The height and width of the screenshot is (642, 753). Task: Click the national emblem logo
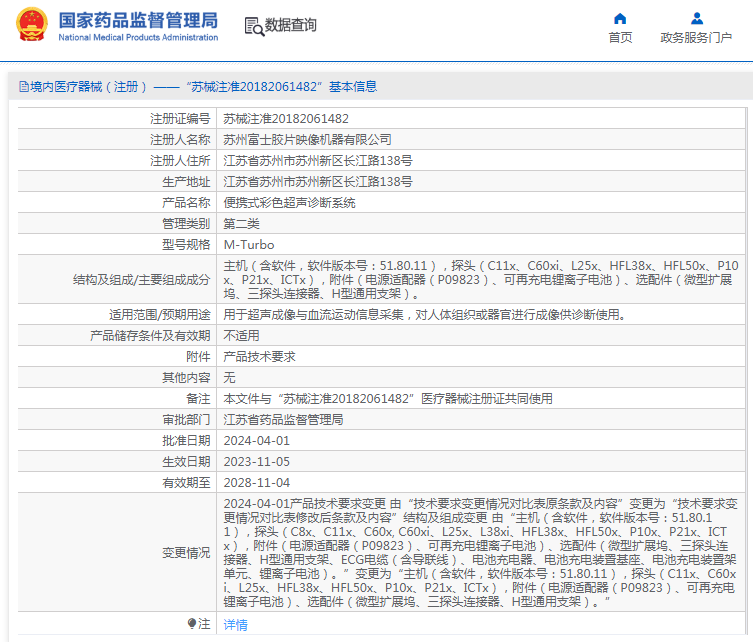click(27, 25)
